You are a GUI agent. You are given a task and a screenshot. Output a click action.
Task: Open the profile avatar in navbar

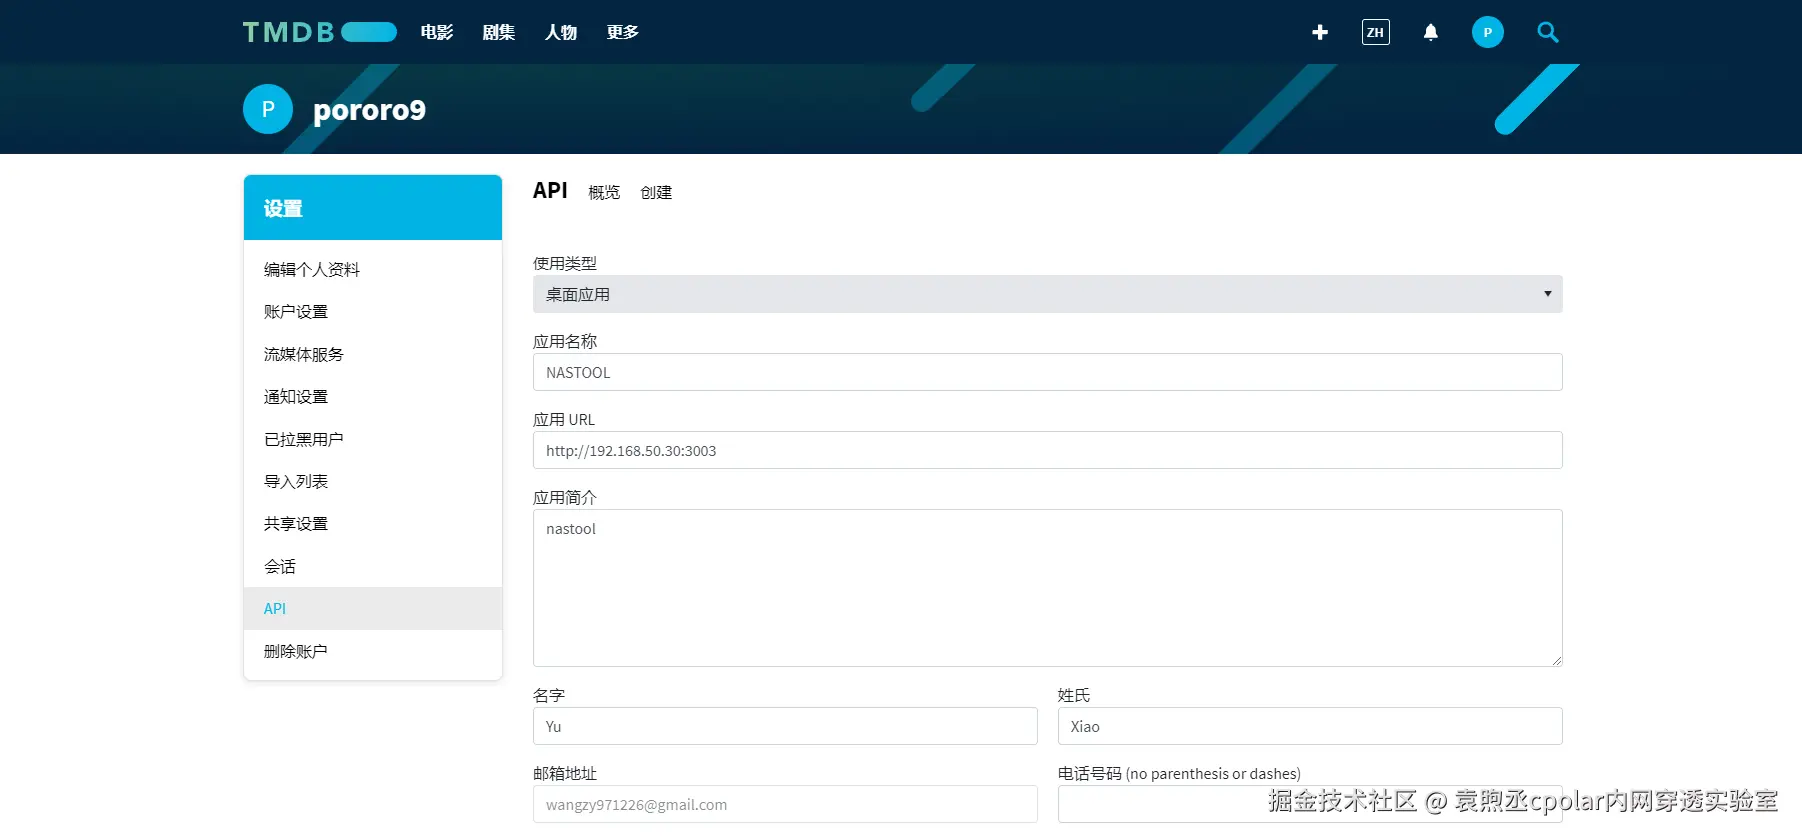point(1488,32)
